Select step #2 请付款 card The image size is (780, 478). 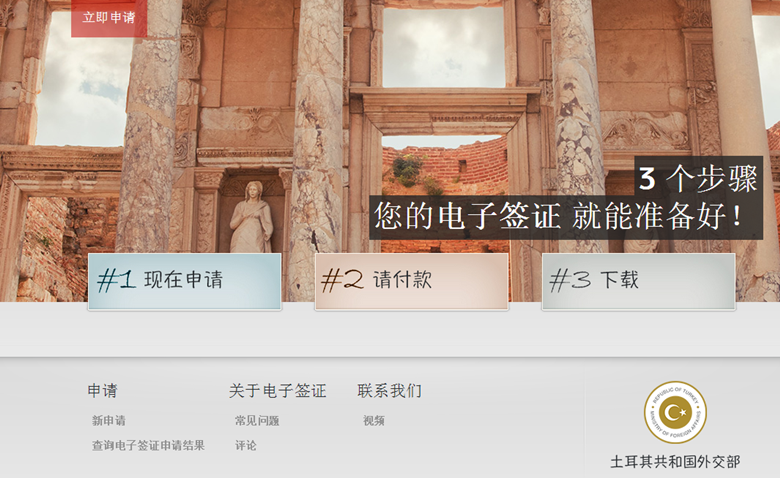(411, 281)
